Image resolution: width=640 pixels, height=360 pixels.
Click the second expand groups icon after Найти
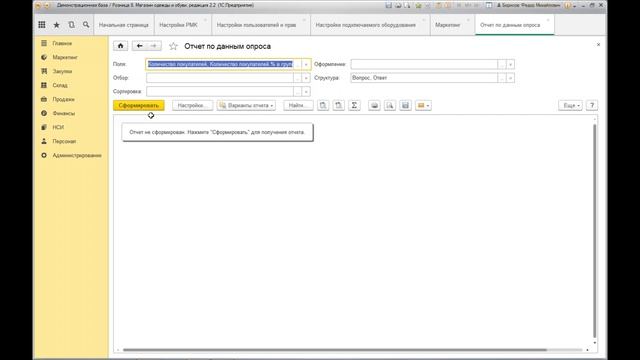point(338,105)
